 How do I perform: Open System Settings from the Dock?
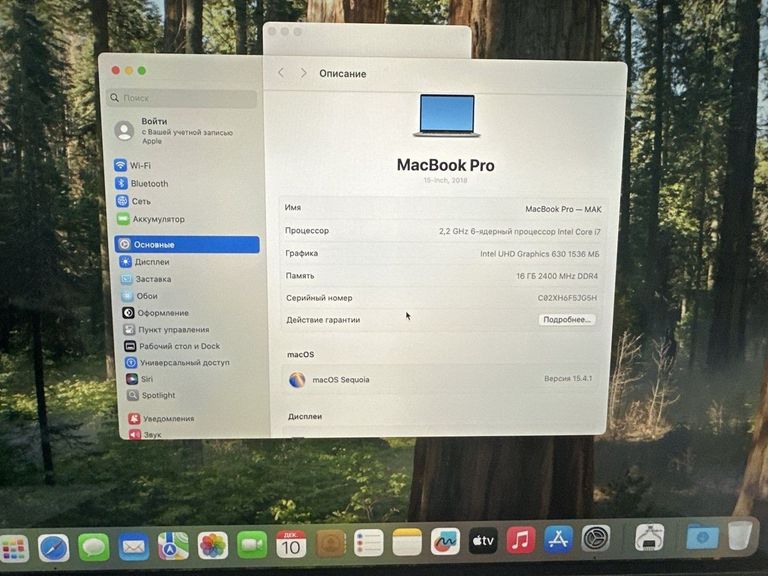[596, 538]
